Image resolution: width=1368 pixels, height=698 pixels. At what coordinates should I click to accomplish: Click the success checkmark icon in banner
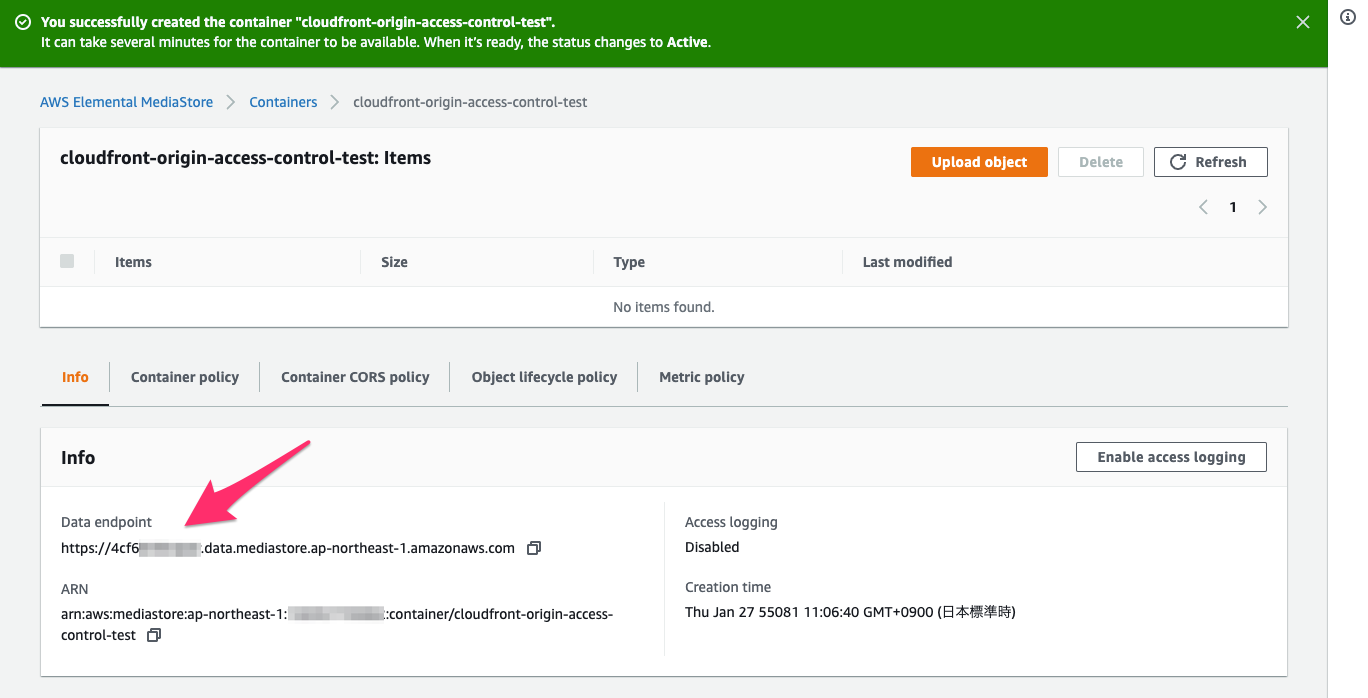click(23, 22)
